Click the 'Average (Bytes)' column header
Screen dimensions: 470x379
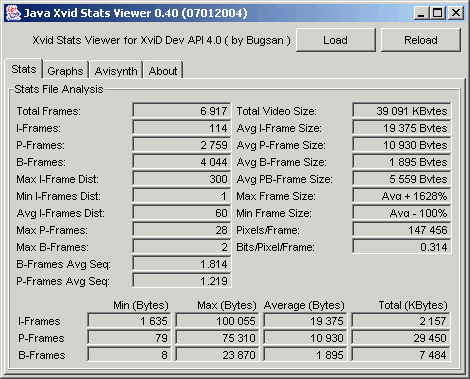(304, 305)
